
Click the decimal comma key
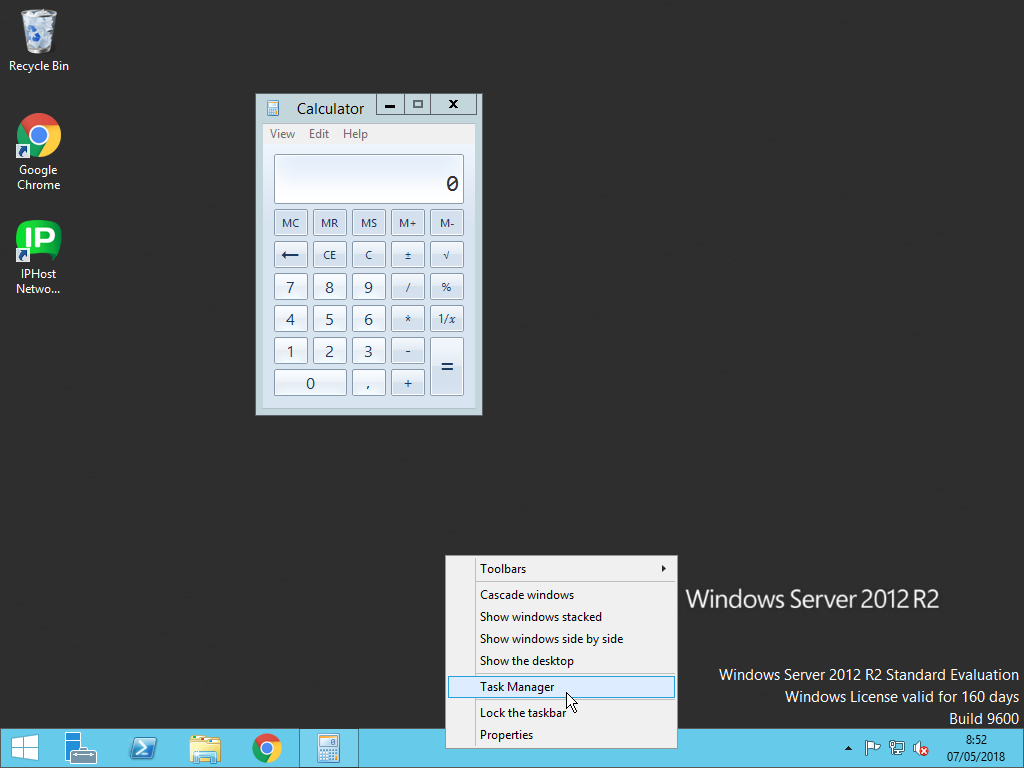pos(369,383)
